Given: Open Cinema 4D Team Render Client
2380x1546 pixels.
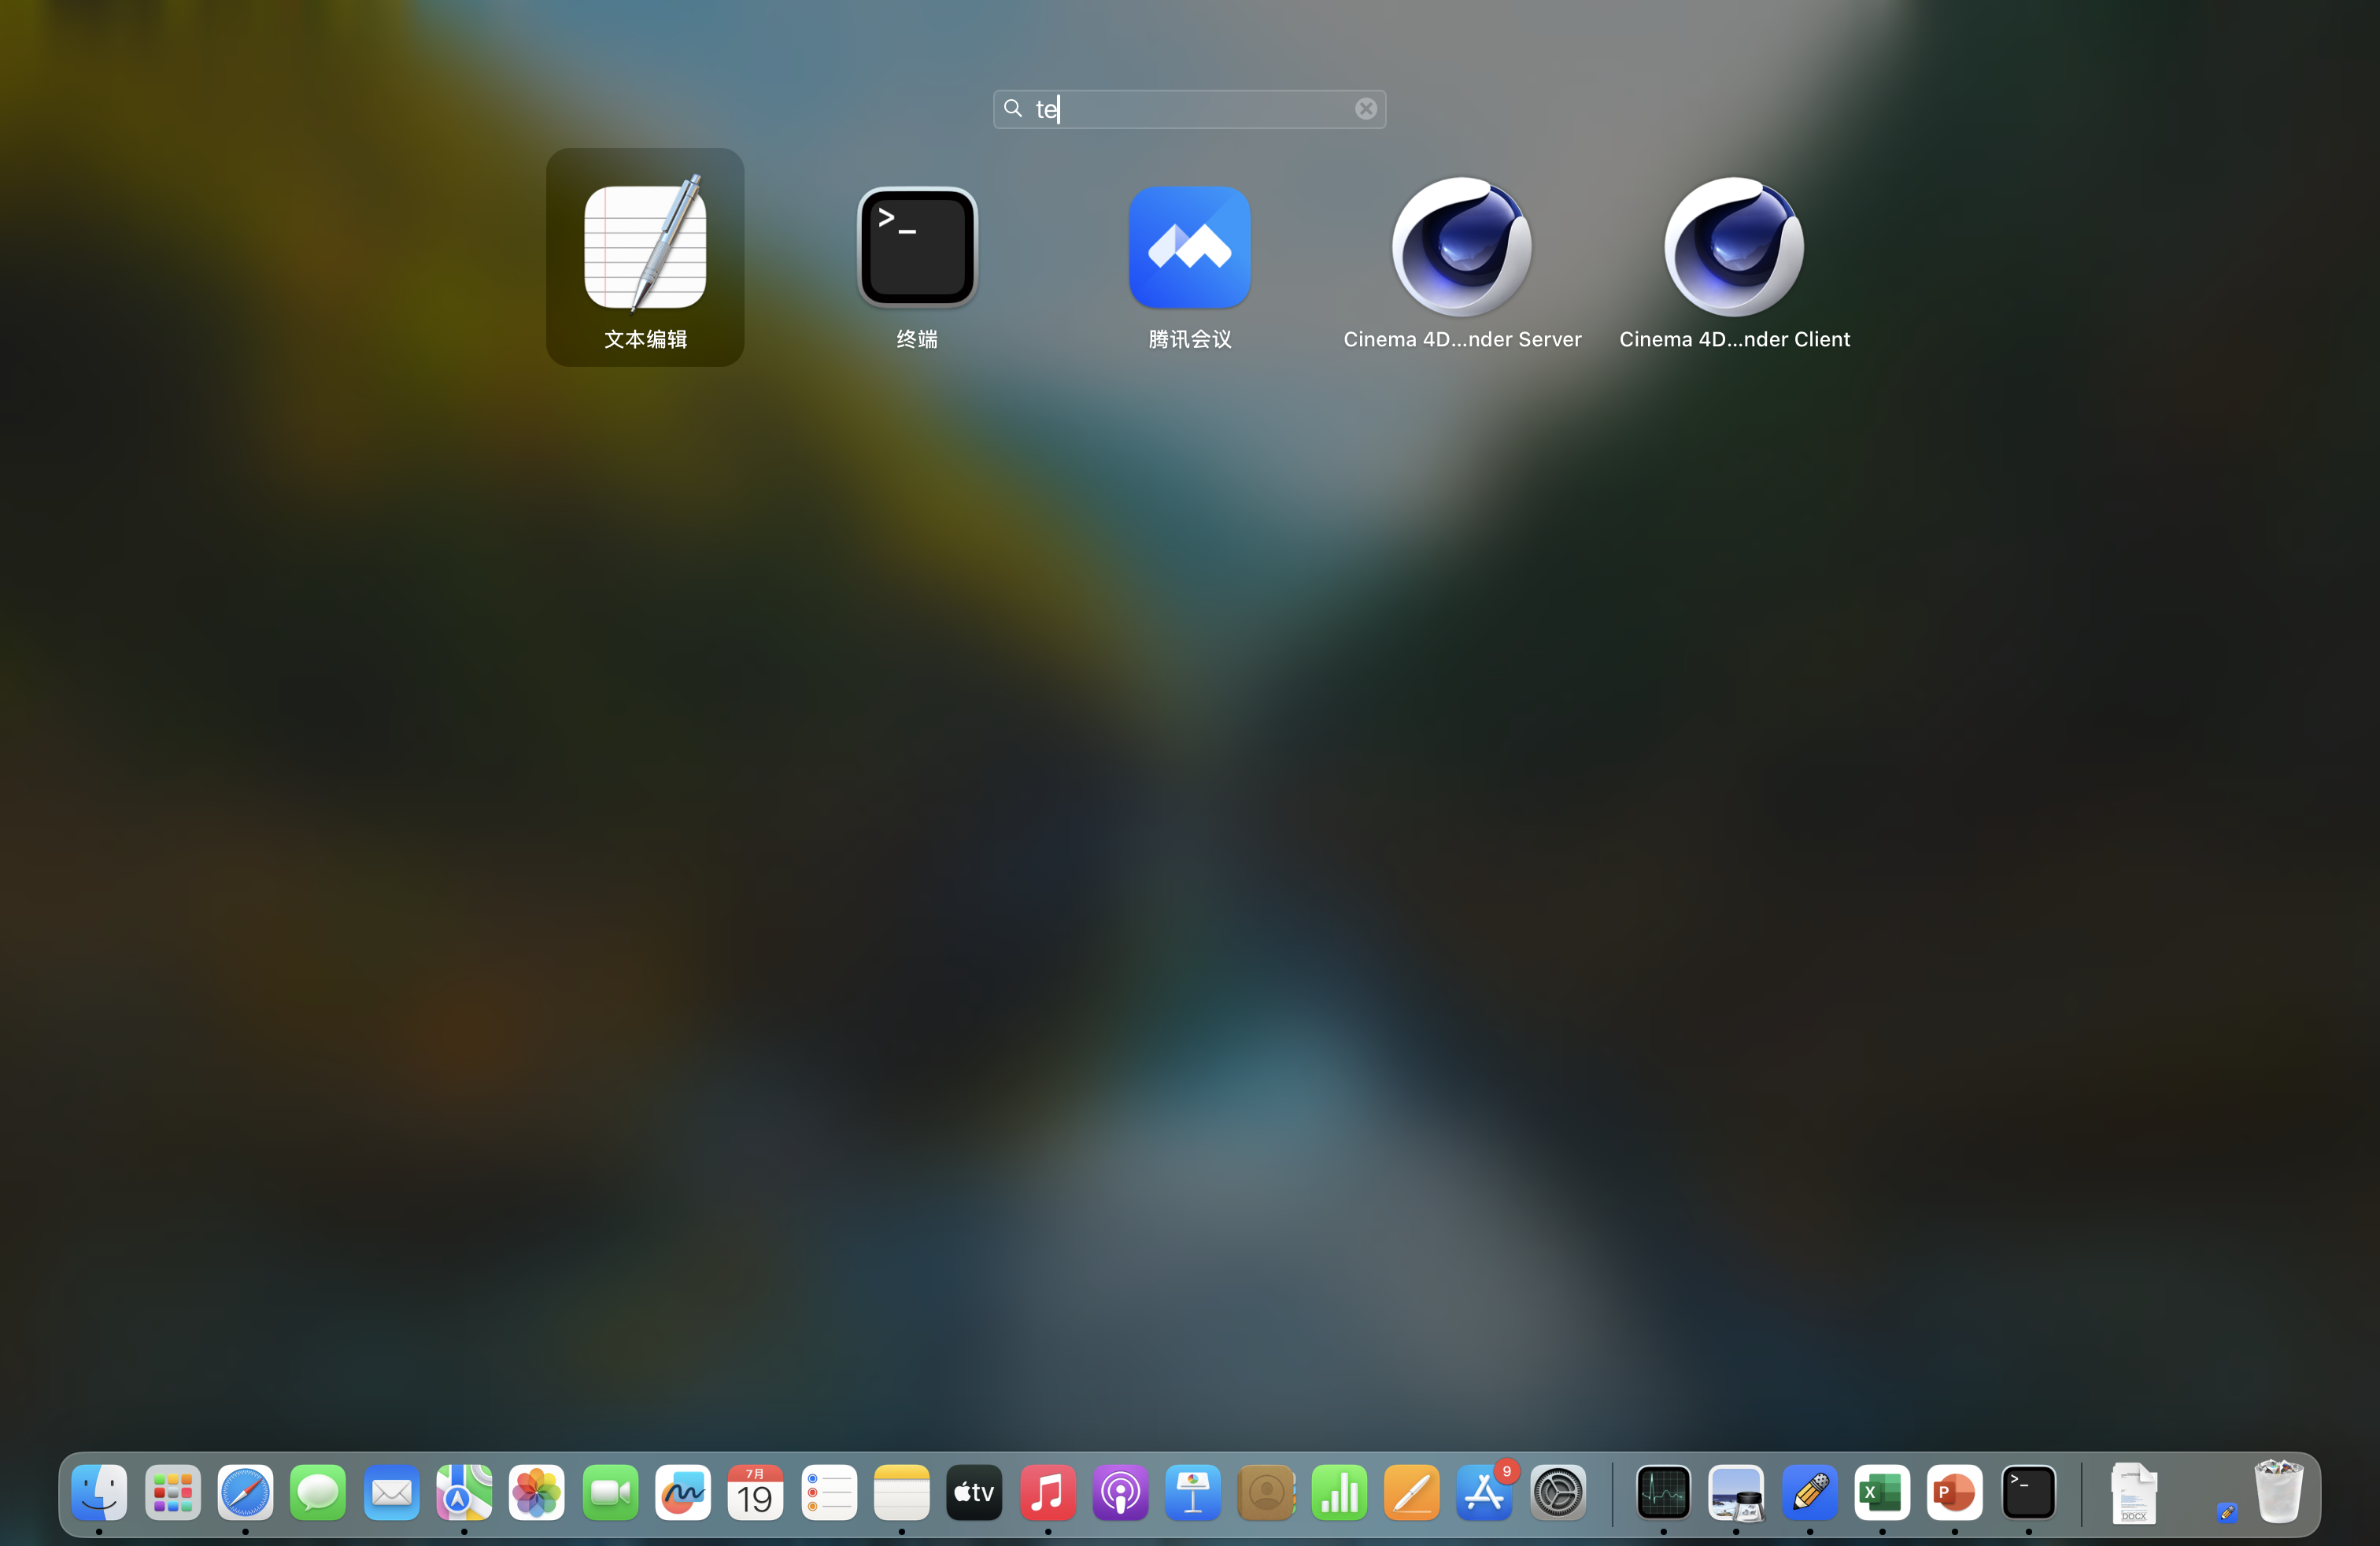Looking at the screenshot, I should click(1733, 248).
